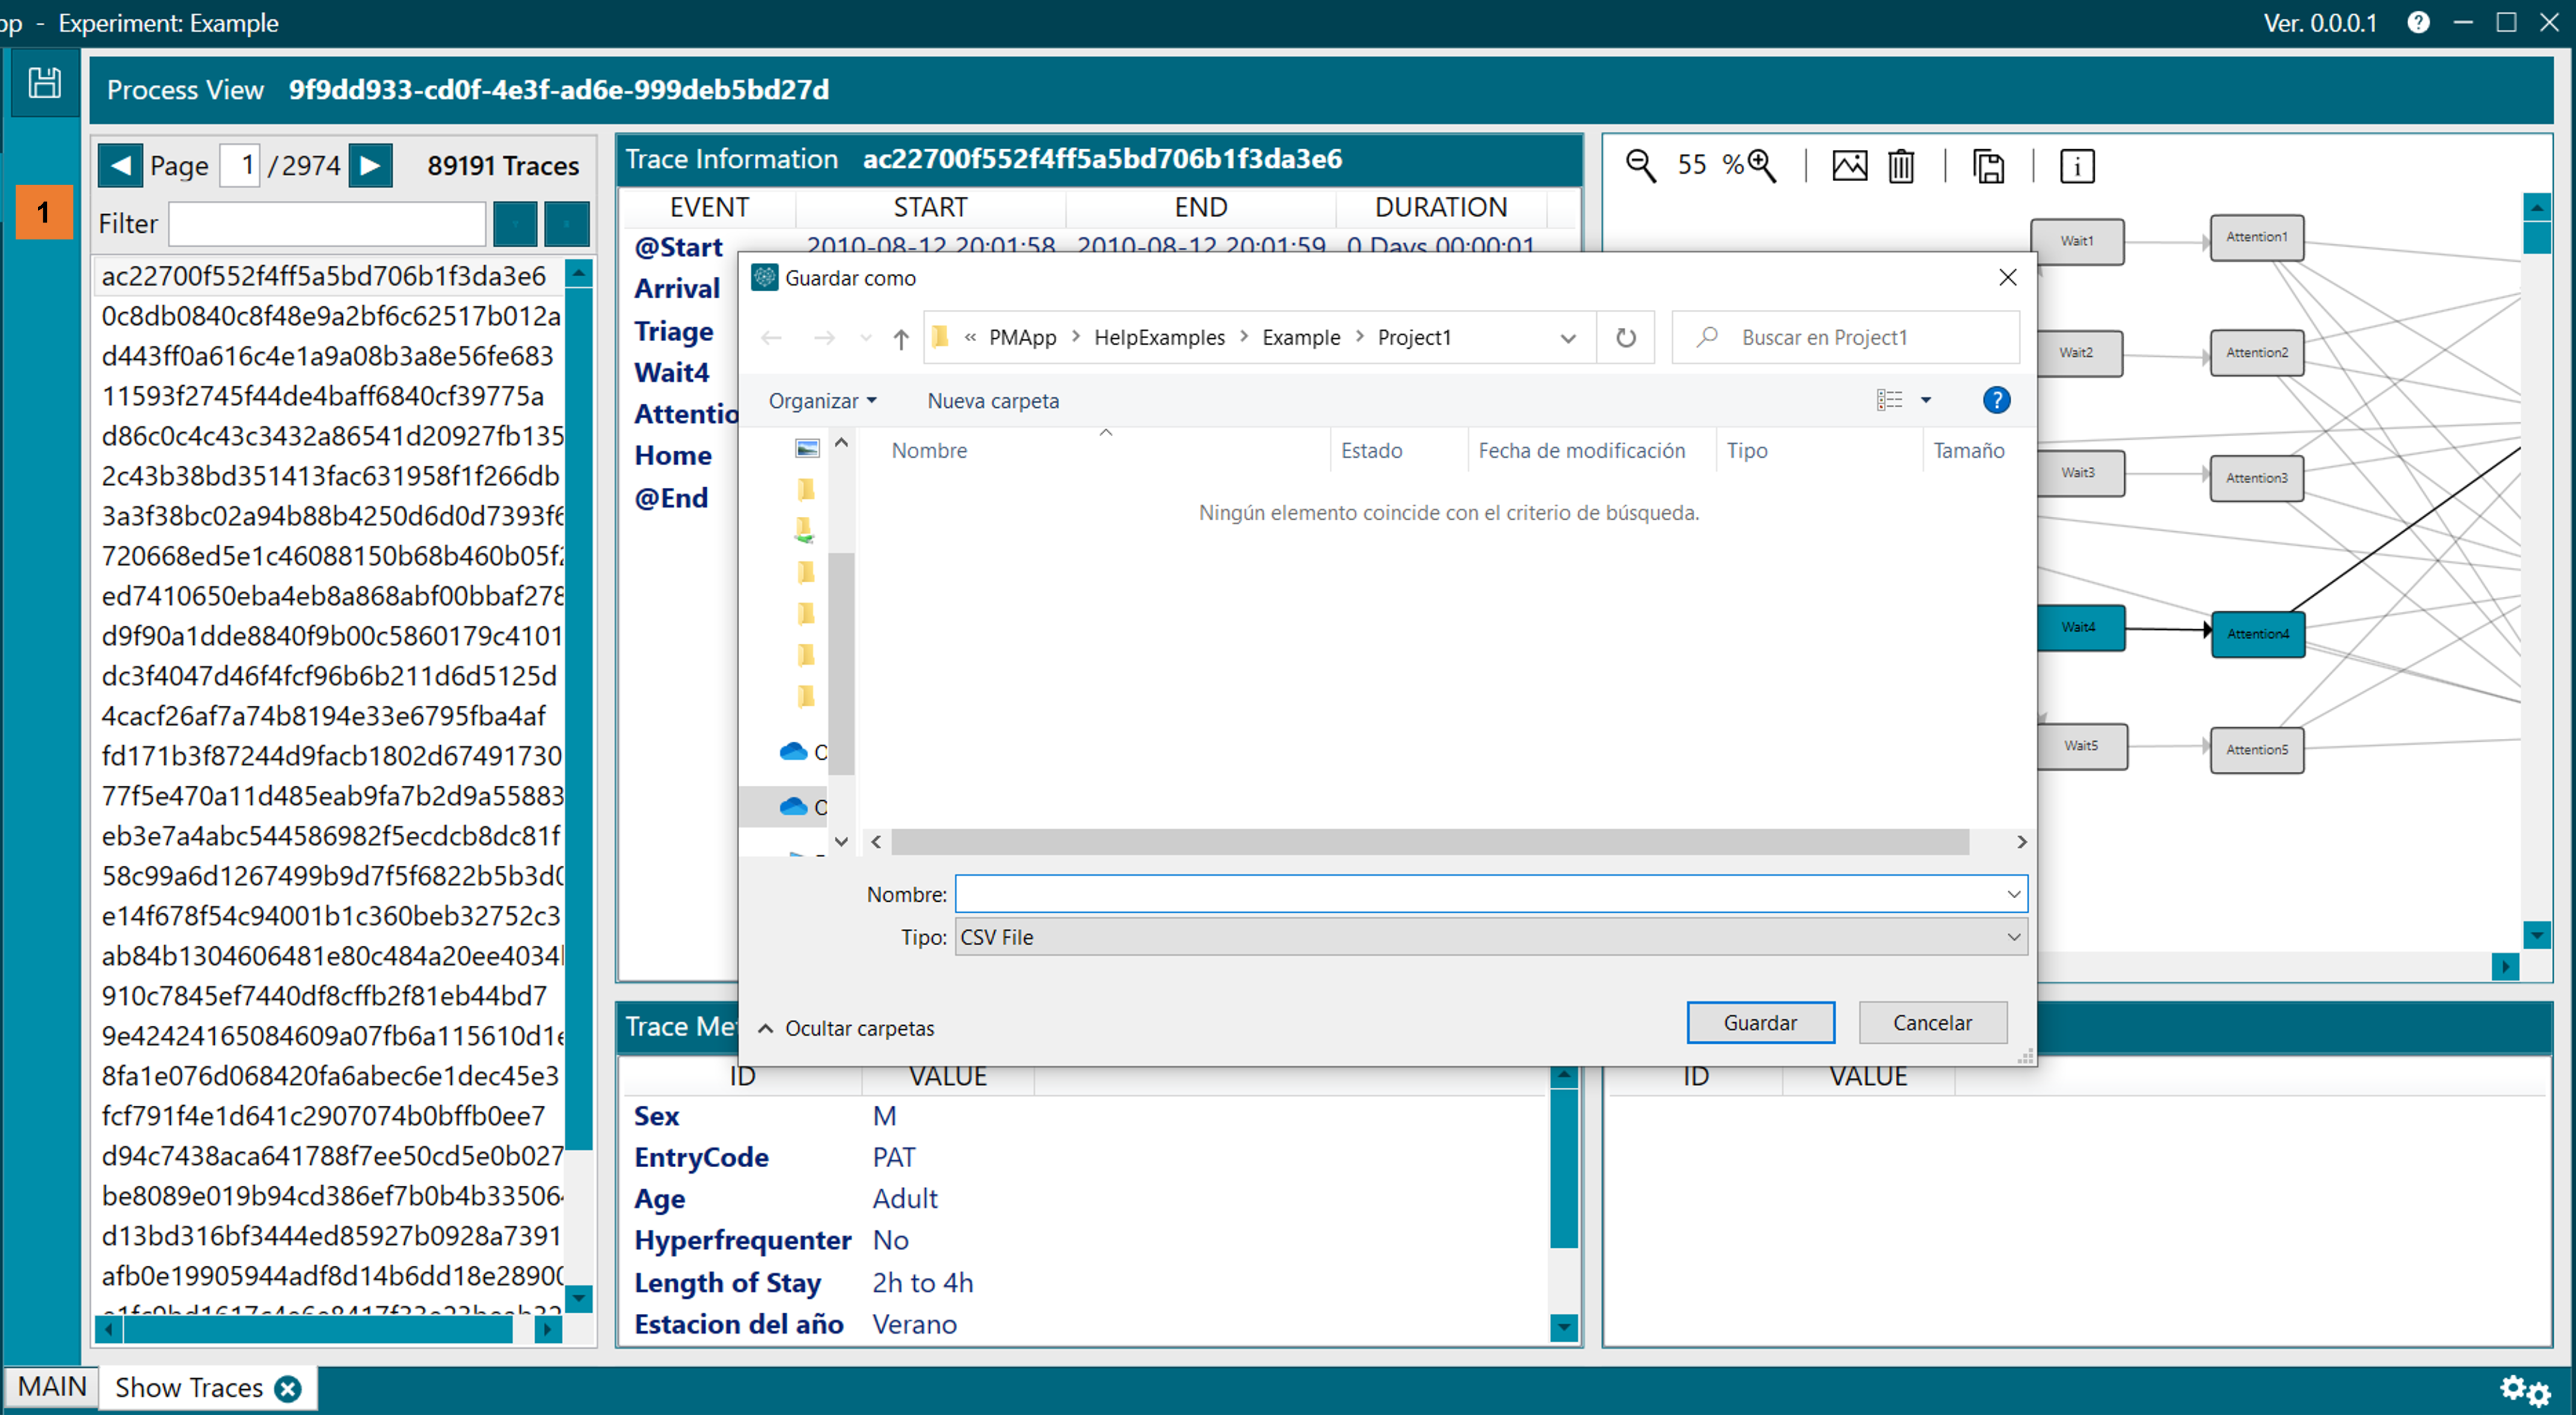
Task: Click the Triage event row
Action: tap(674, 331)
